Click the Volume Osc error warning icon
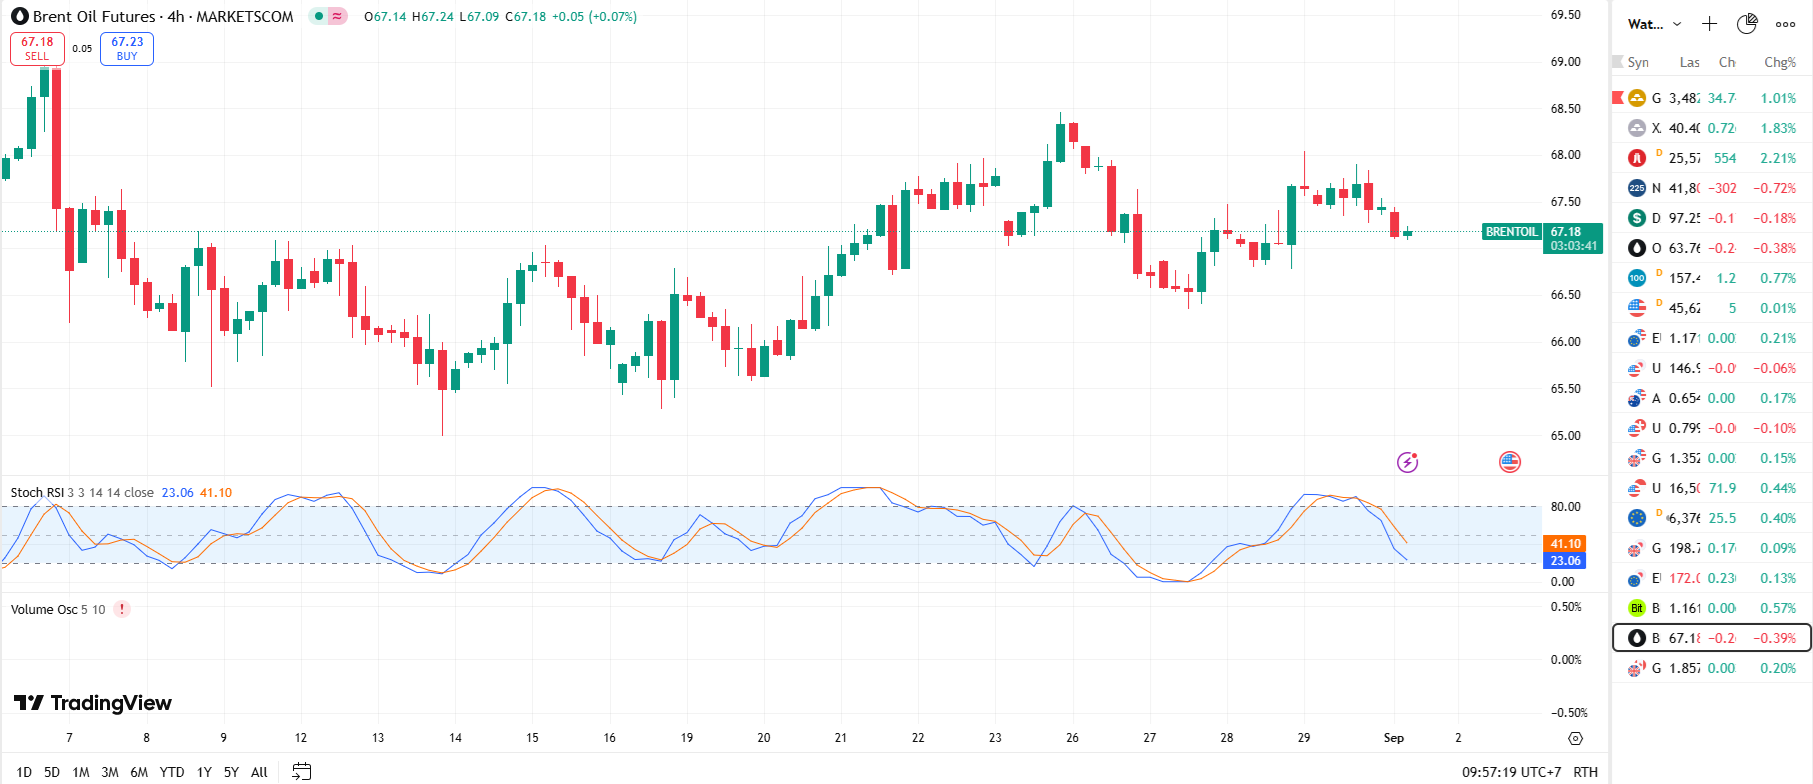This screenshot has width=1813, height=784. pyautogui.click(x=122, y=609)
